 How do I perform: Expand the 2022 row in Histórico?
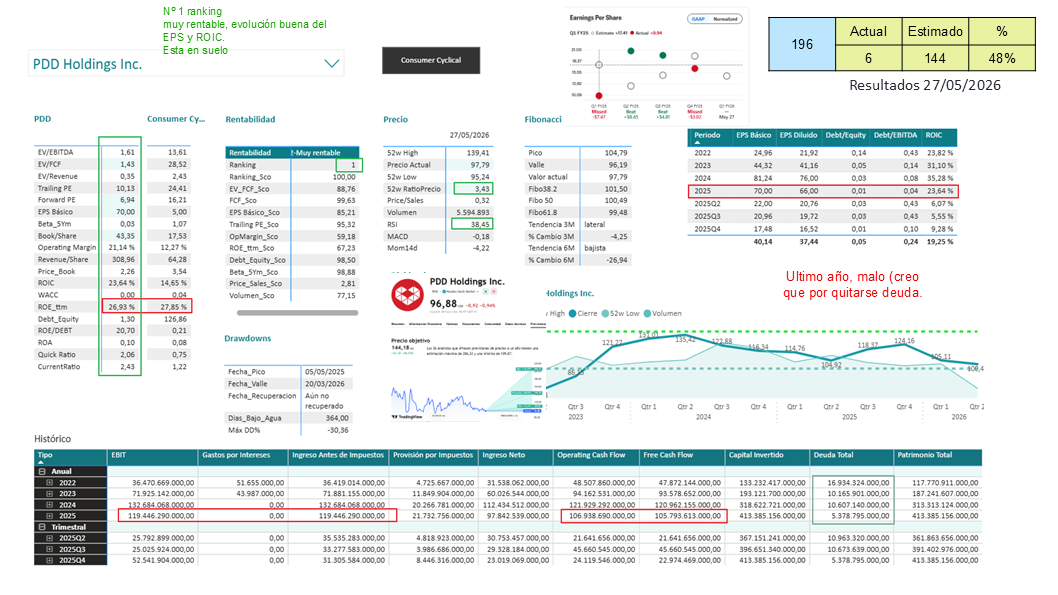49,483
